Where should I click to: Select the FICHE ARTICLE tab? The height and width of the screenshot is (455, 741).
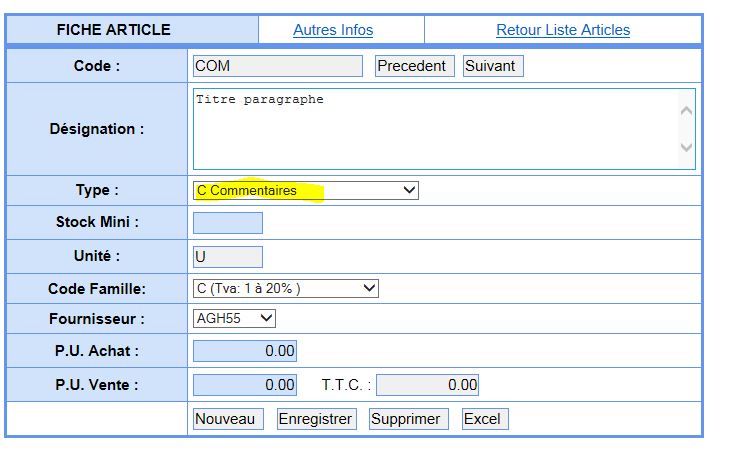tap(113, 30)
